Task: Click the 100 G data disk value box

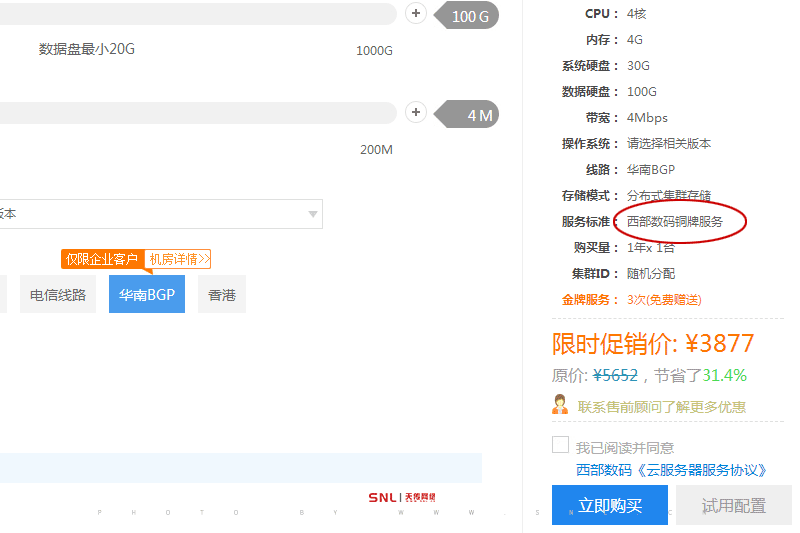Action: click(472, 16)
